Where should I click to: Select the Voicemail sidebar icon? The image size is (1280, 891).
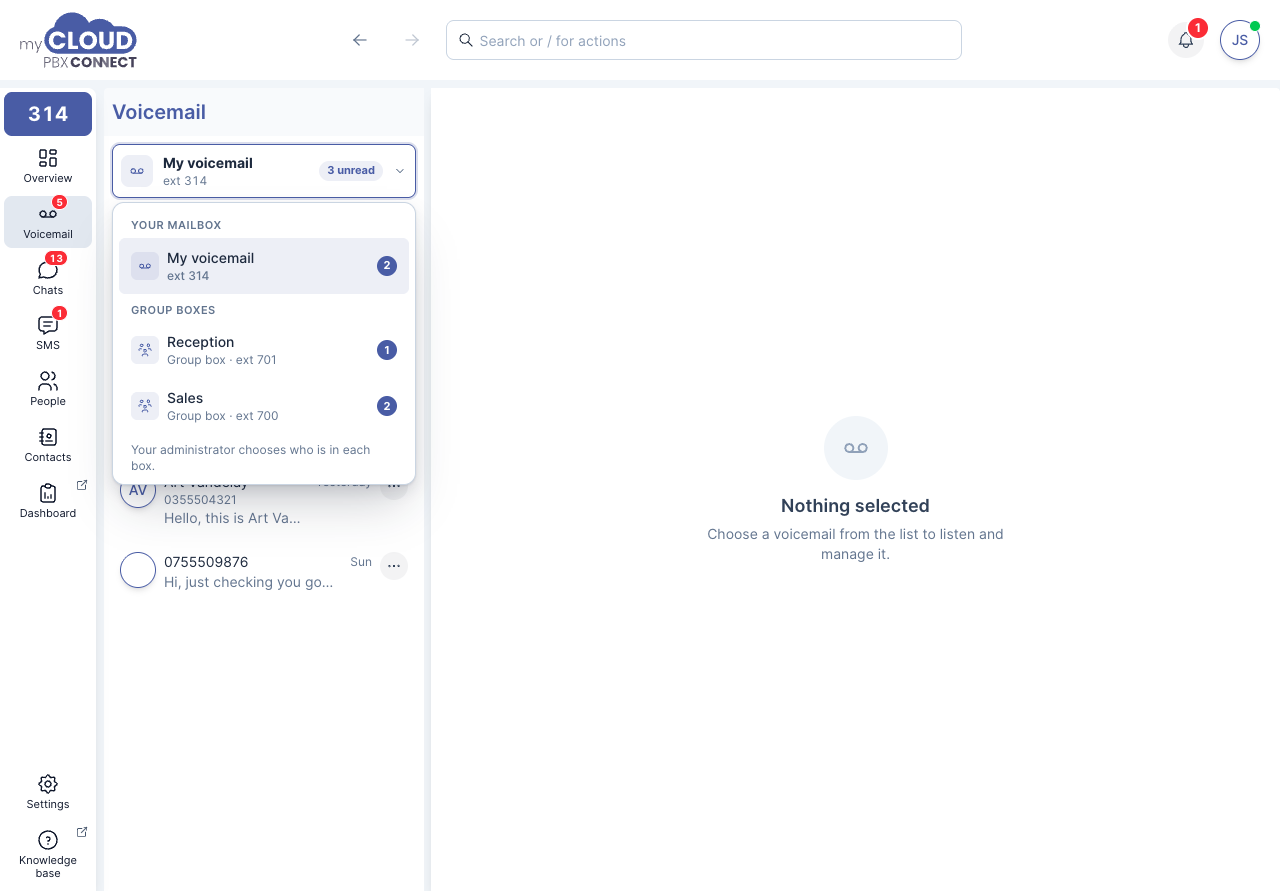tap(48, 222)
